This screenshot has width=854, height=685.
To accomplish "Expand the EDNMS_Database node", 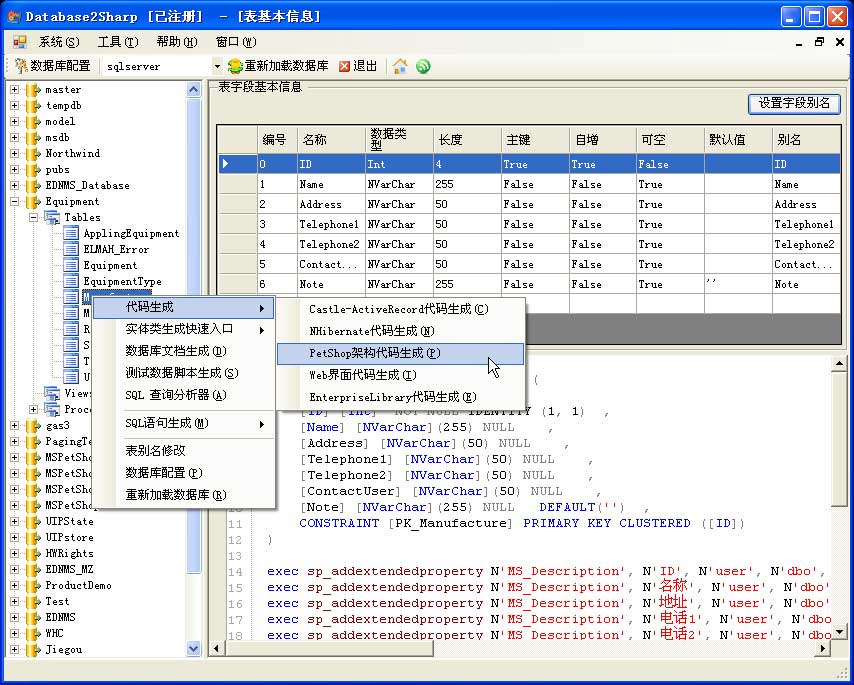I will coord(15,186).
